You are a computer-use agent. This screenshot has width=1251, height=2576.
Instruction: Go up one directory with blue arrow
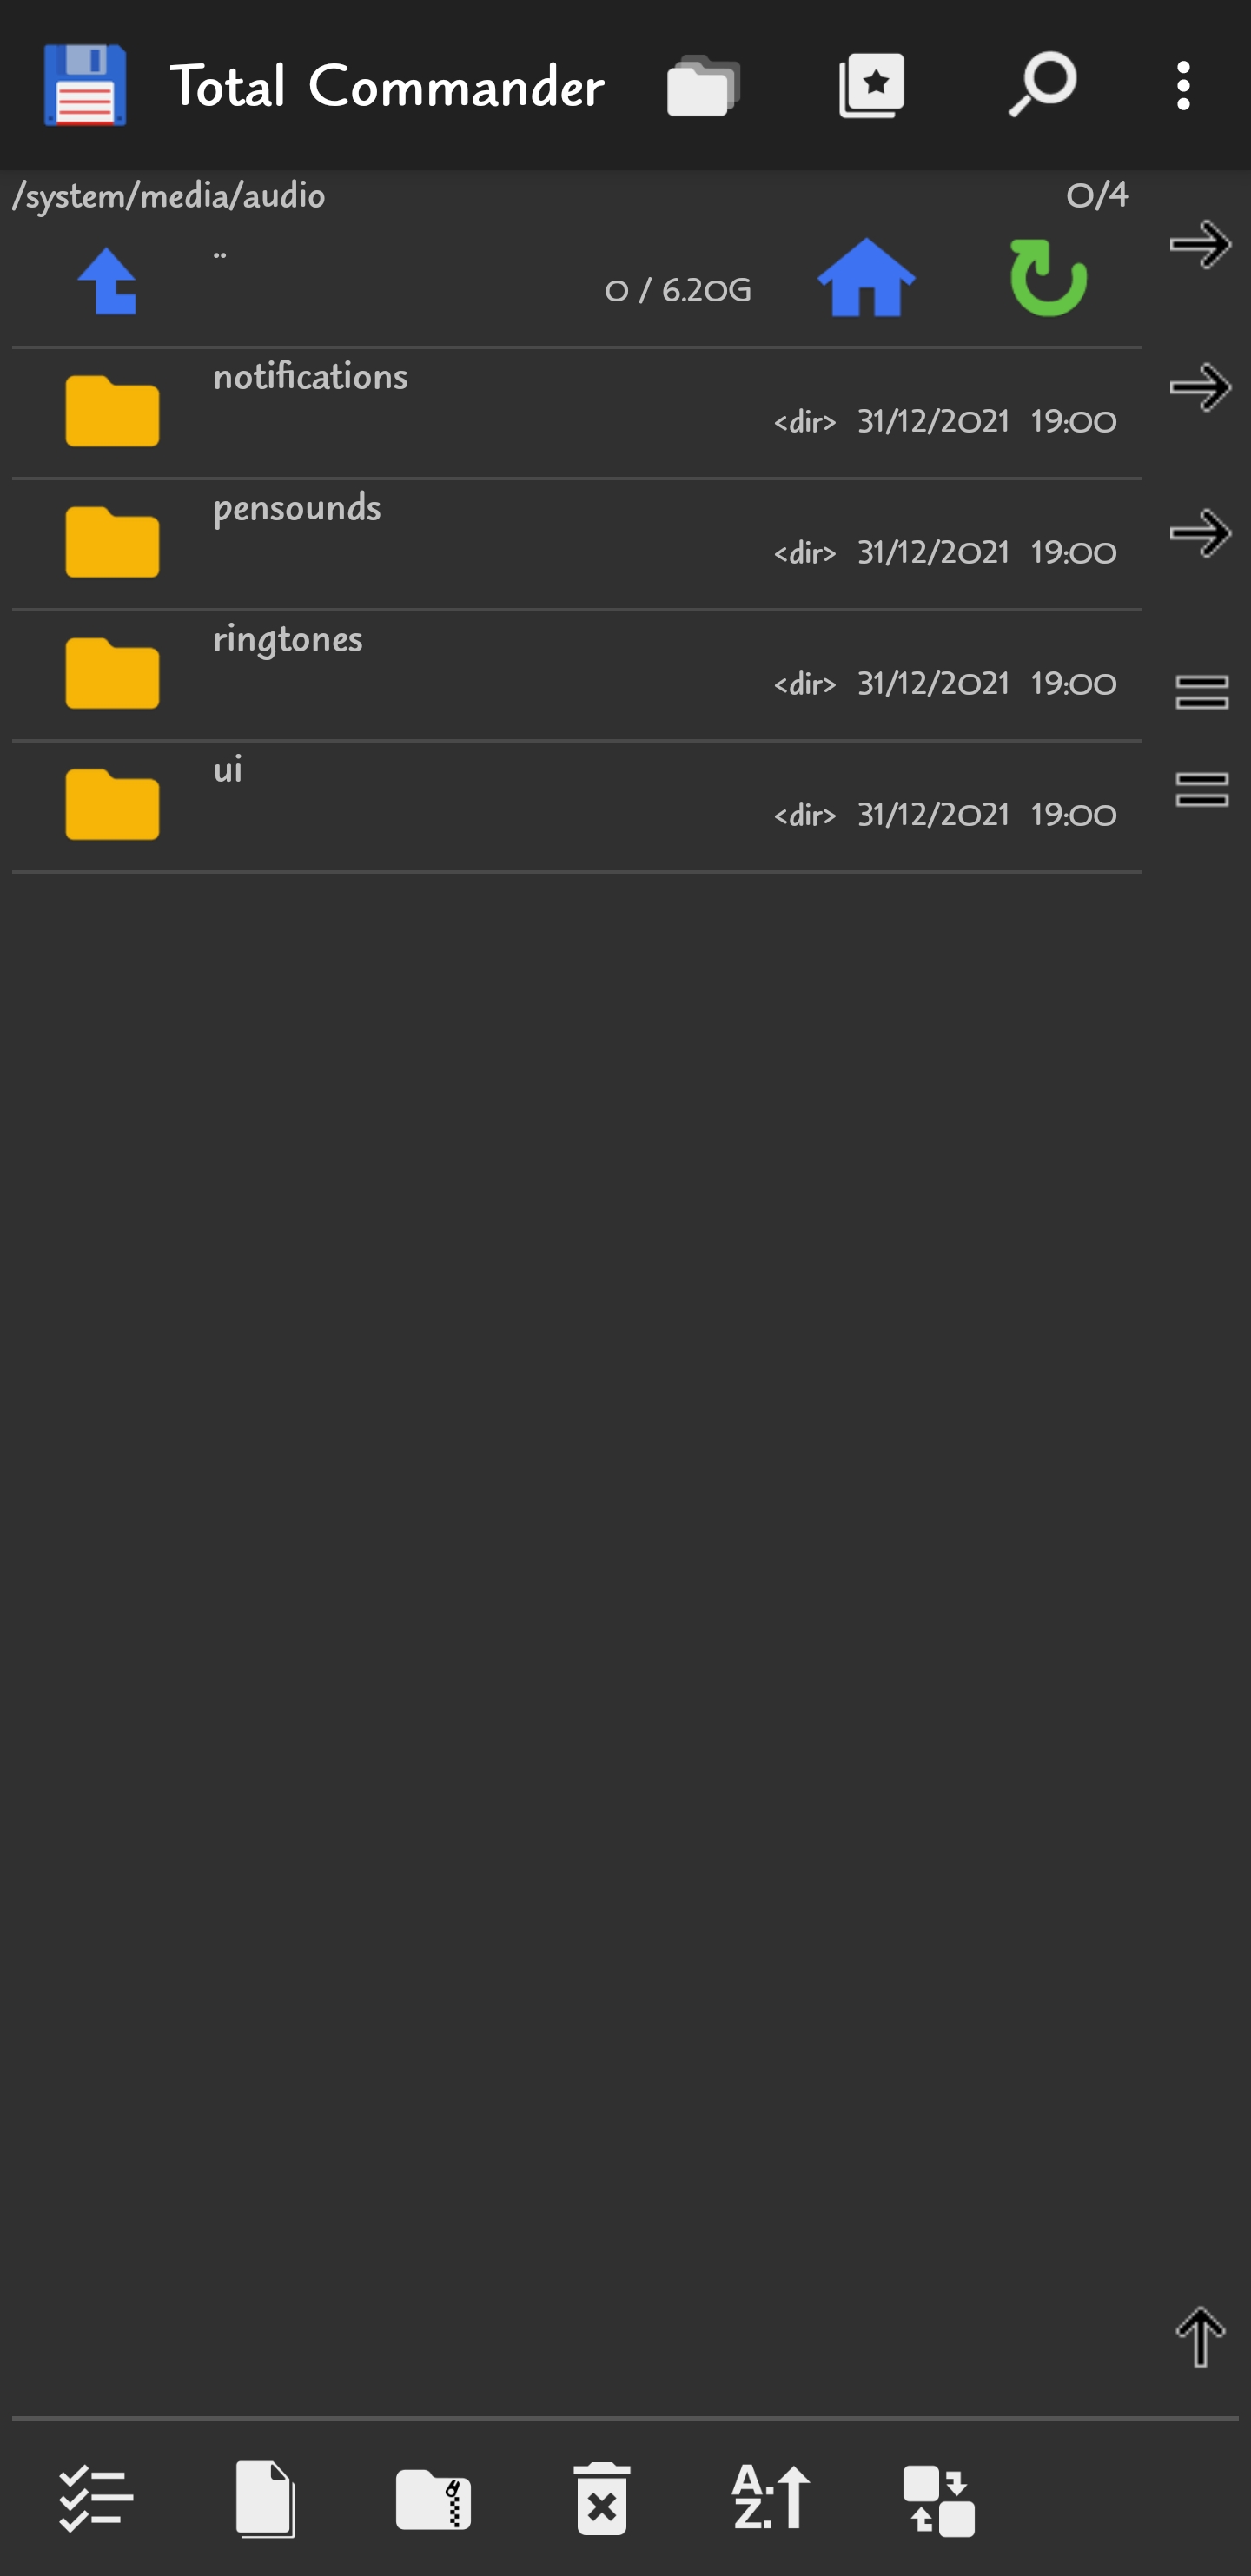point(107,281)
